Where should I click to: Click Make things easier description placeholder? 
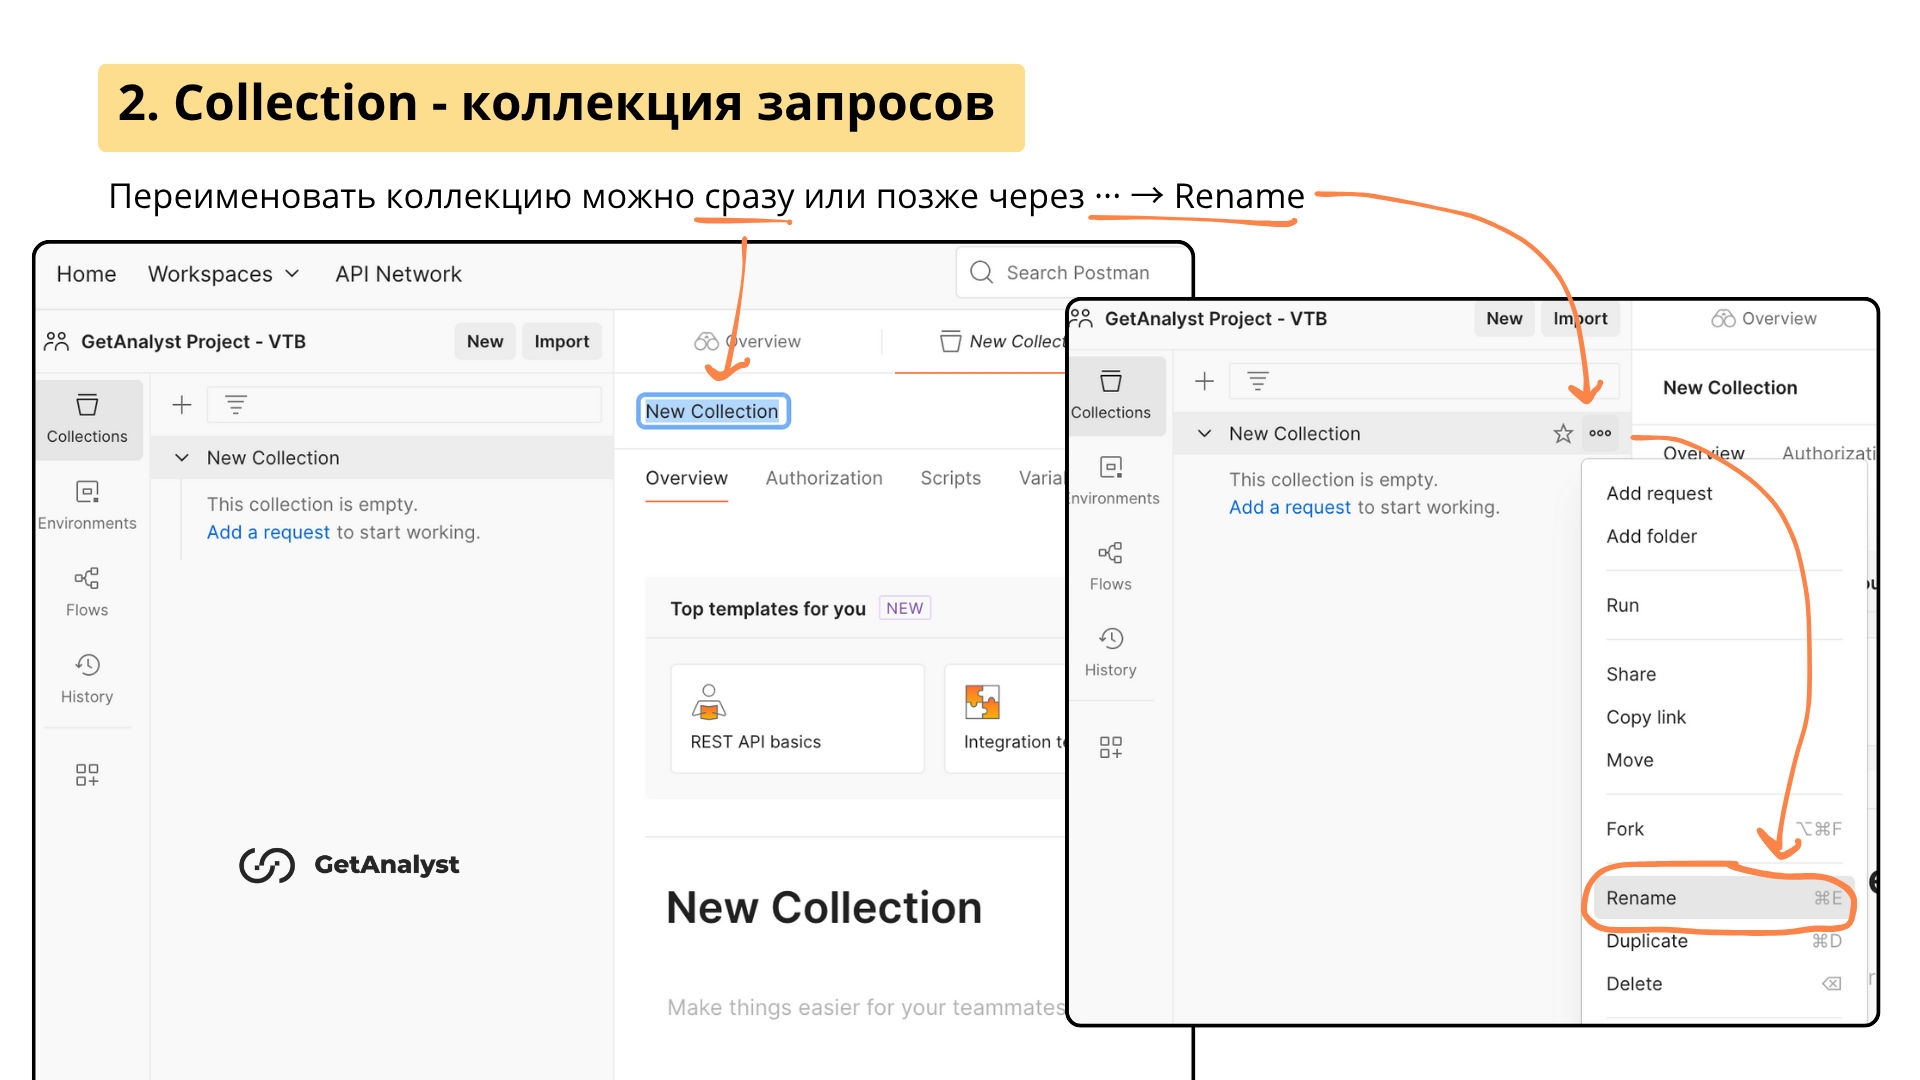coord(866,1008)
